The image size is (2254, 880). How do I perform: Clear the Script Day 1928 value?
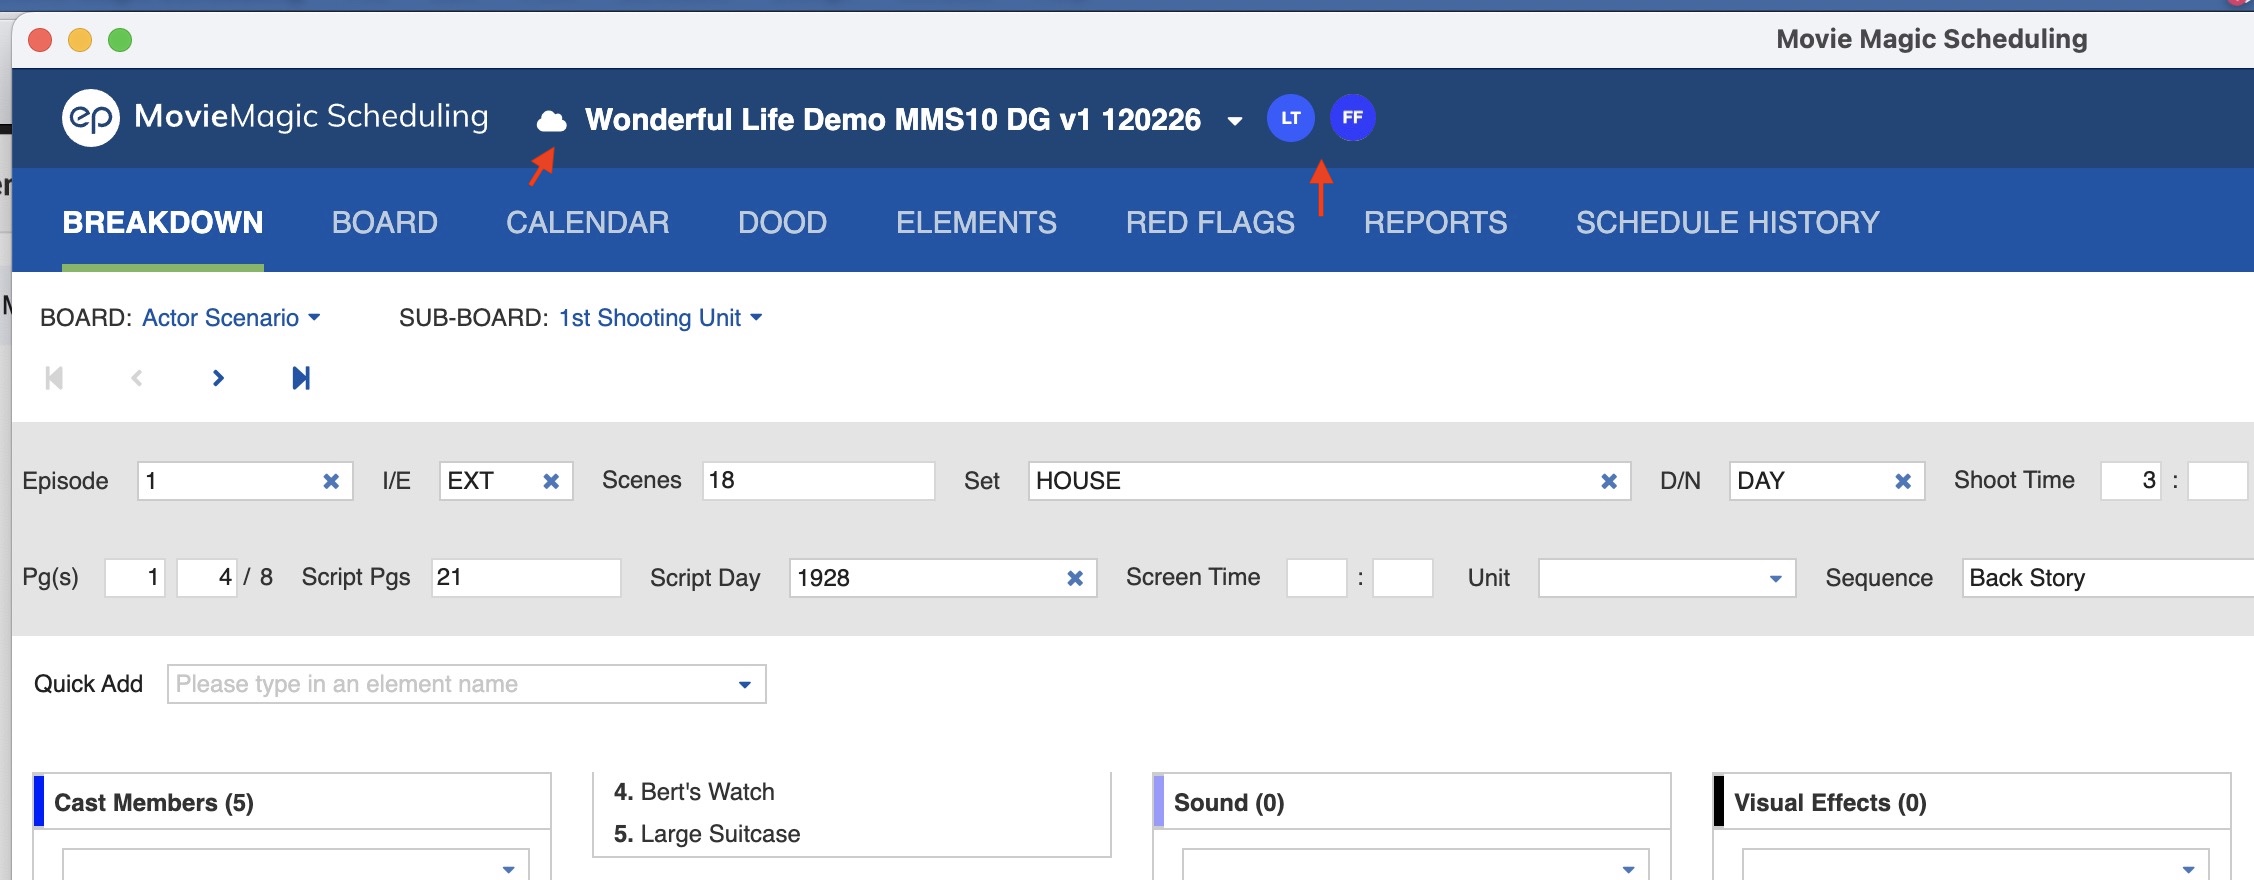pyautogui.click(x=1075, y=578)
